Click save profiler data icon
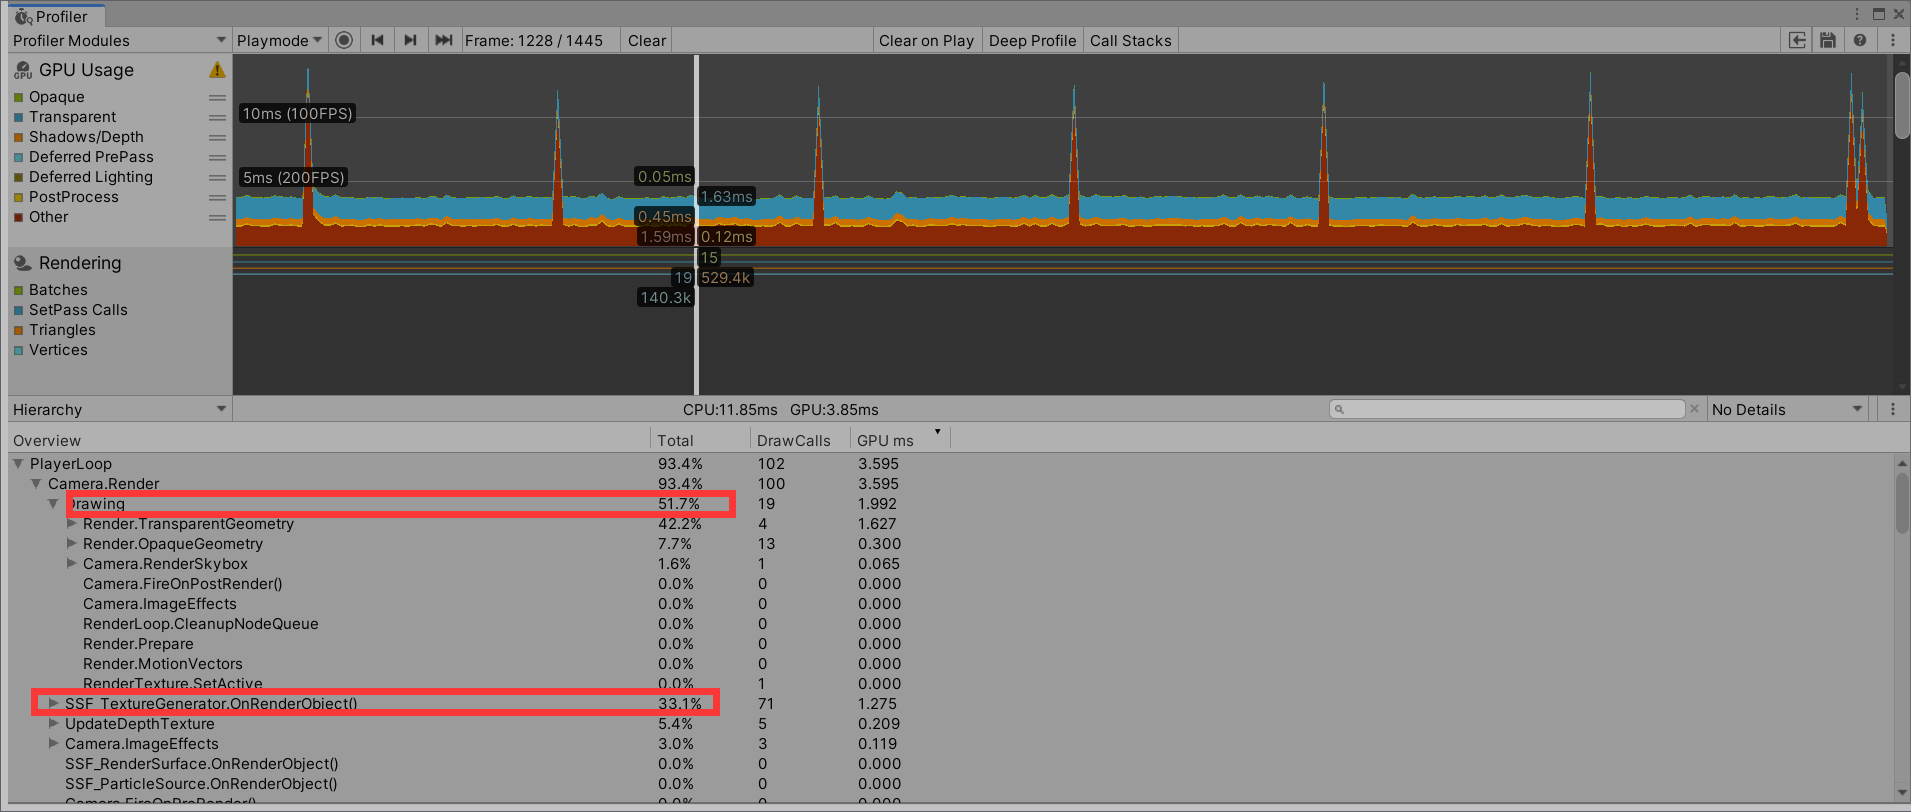1911x812 pixels. (1828, 40)
